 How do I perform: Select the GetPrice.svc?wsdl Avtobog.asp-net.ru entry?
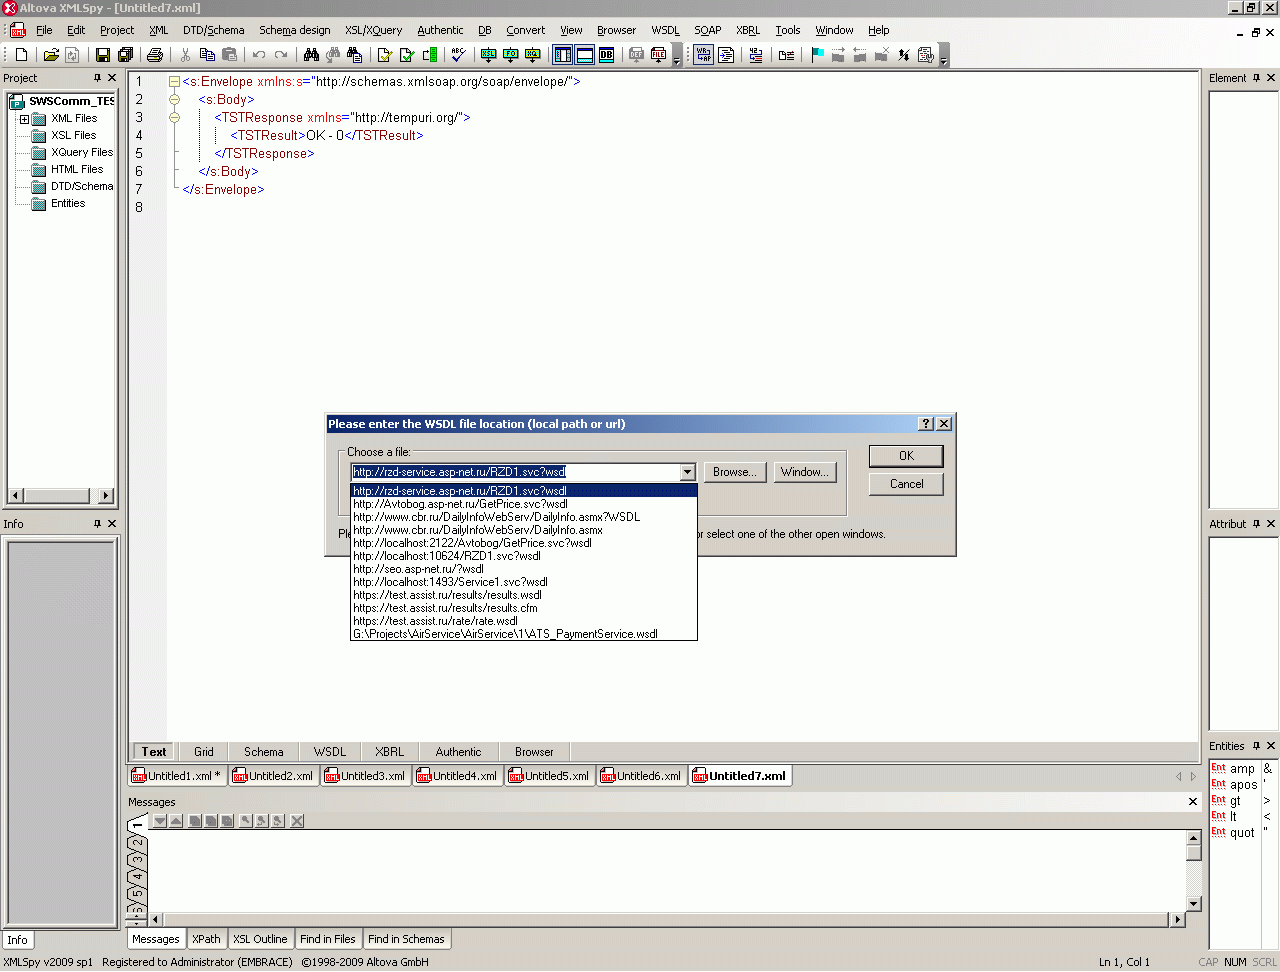click(524, 504)
